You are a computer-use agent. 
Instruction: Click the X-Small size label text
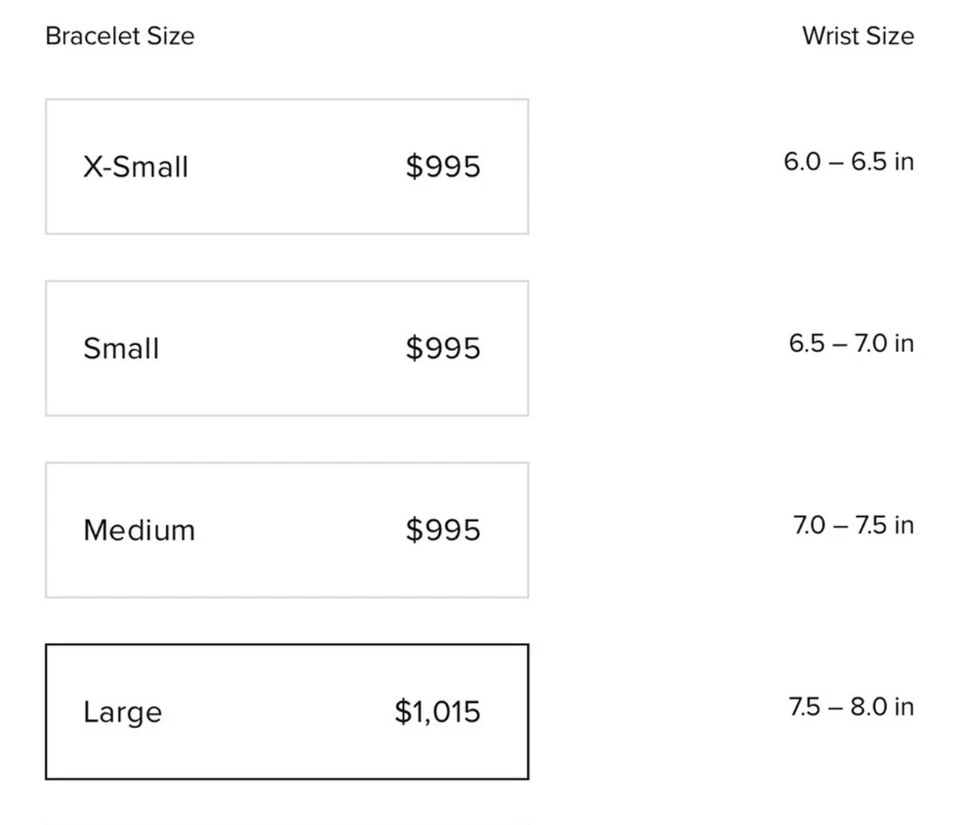point(135,166)
